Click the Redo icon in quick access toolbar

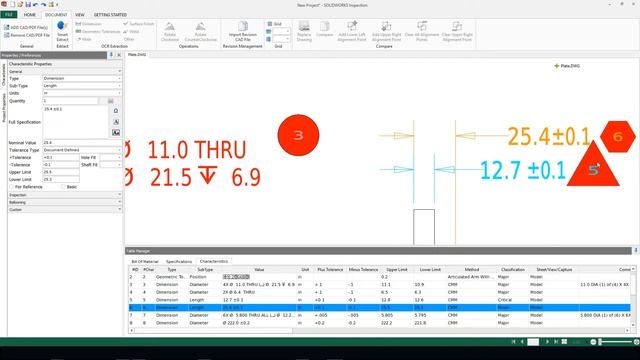click(43, 4)
